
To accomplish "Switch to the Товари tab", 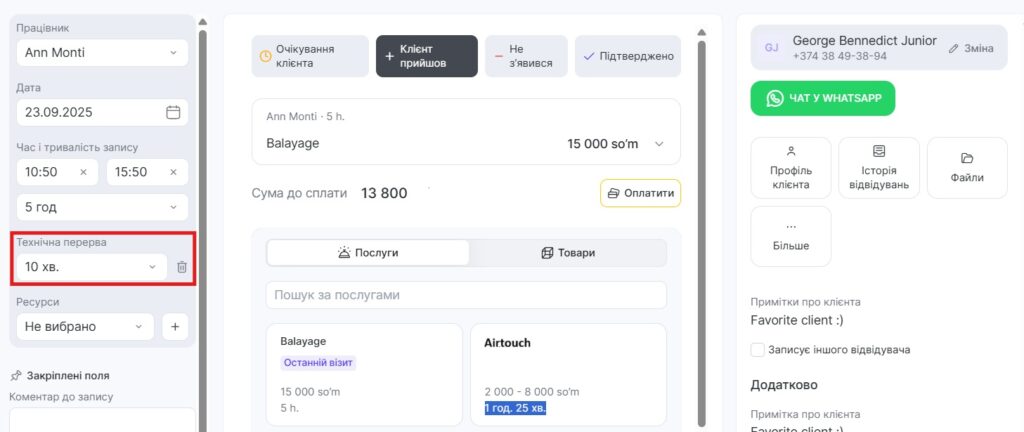I will click(567, 253).
